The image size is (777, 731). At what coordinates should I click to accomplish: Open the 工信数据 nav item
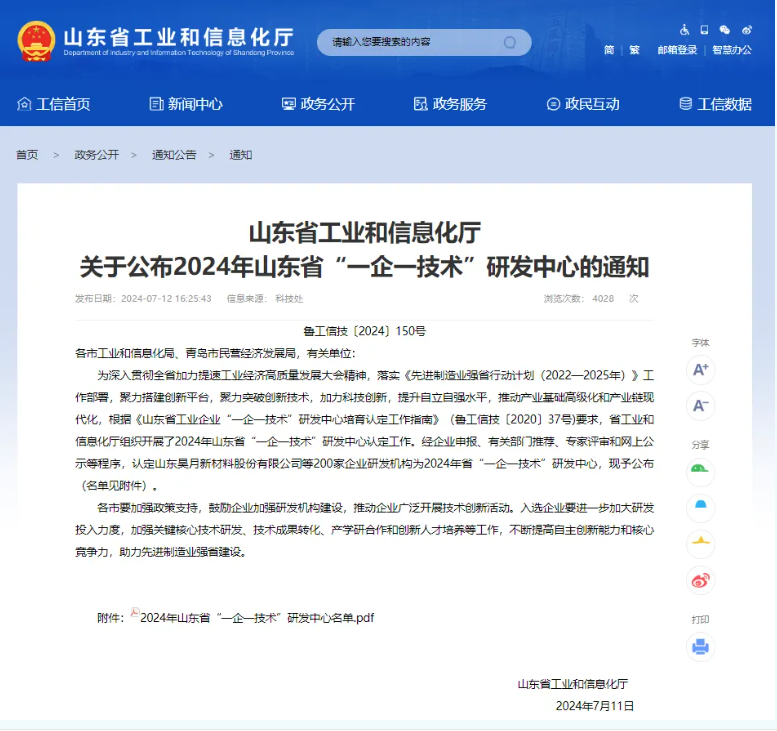(715, 104)
